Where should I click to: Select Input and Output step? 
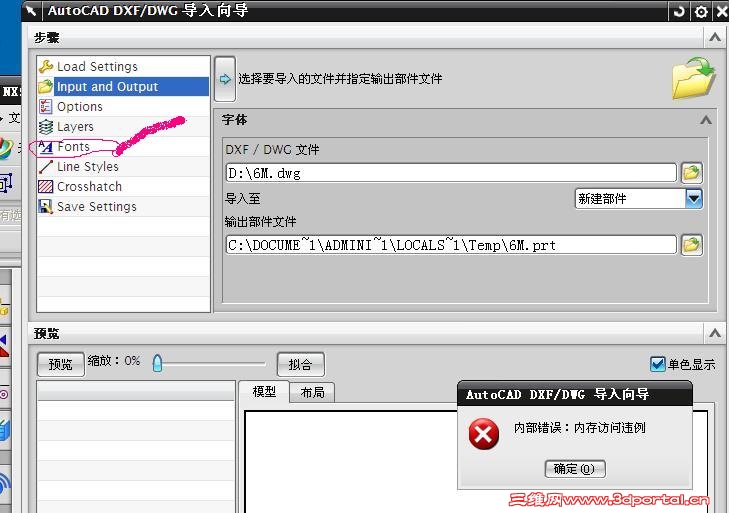123,87
